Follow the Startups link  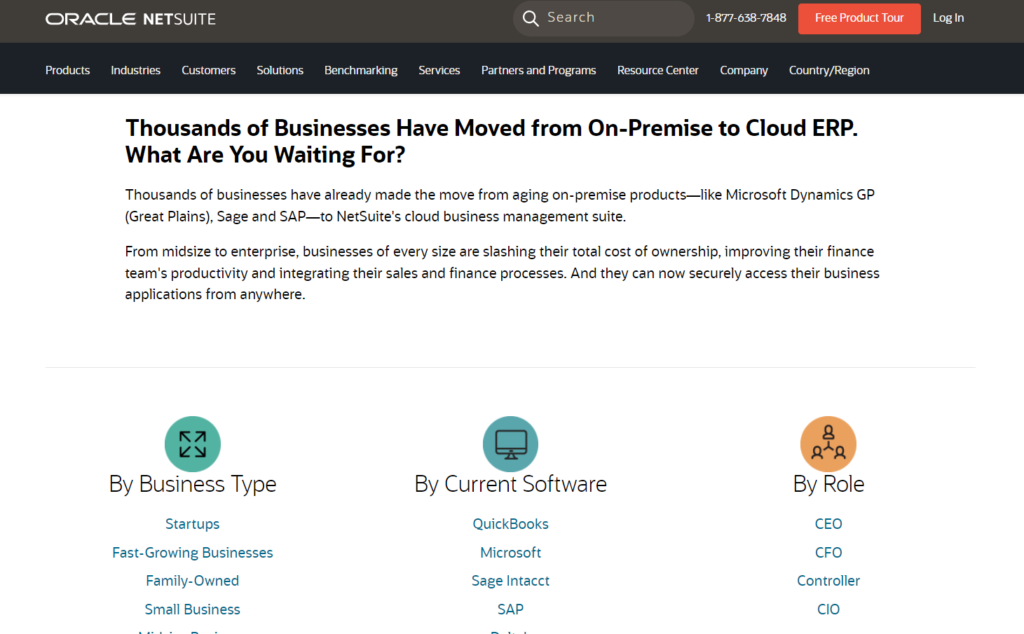click(192, 524)
